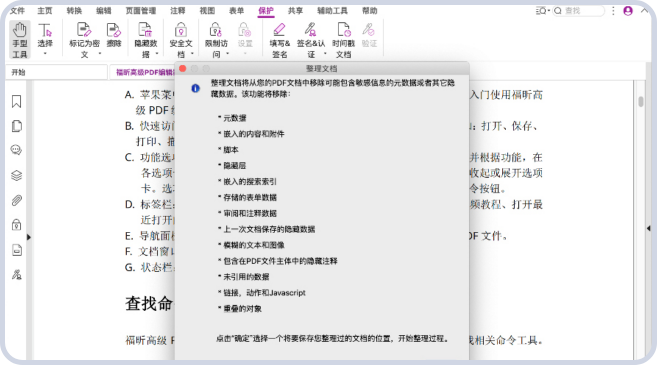Expand the left navigation panel arrow
Viewport: 657px width, 365px height.
pyautogui.click(x=28, y=237)
